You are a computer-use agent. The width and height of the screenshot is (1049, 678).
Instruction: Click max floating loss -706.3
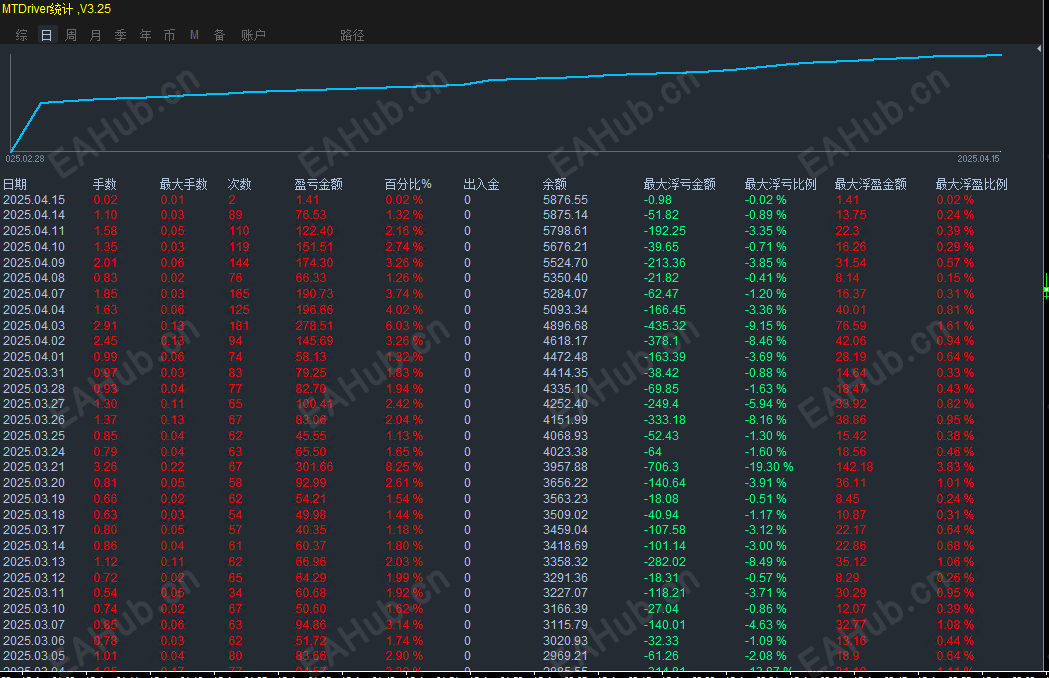(661, 467)
